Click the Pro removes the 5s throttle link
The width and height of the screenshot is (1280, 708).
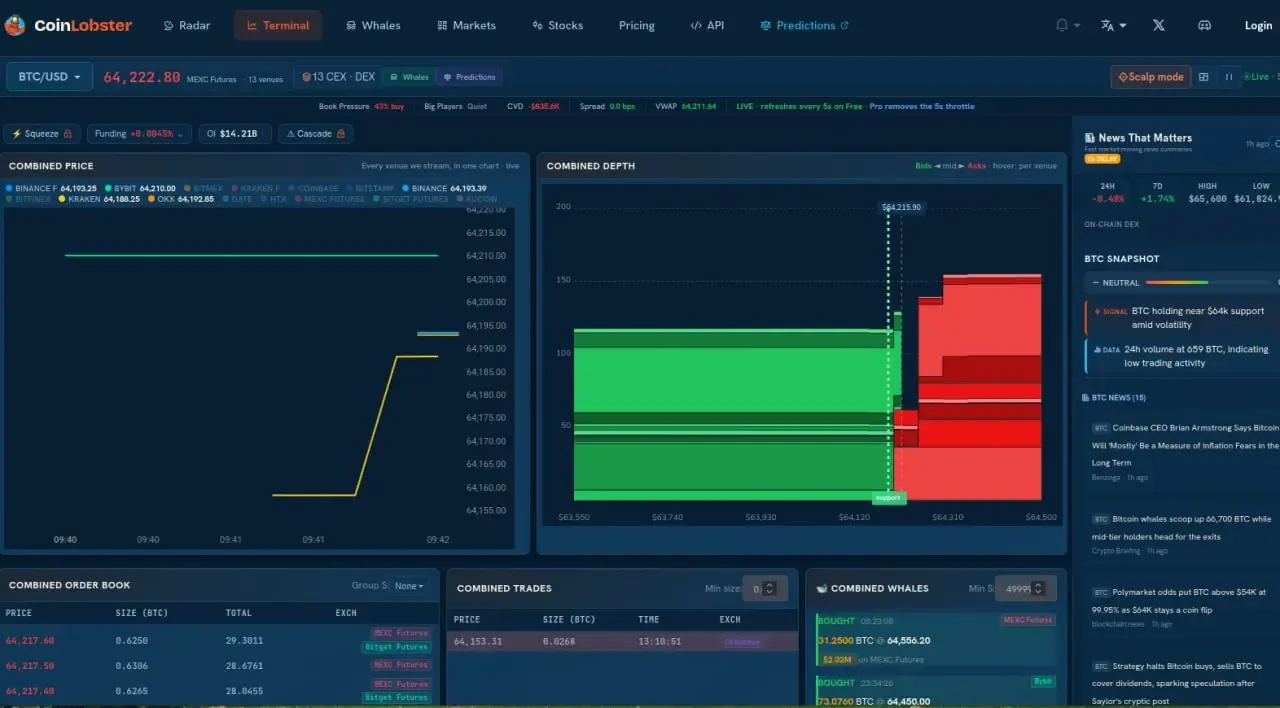pyautogui.click(x=922, y=106)
